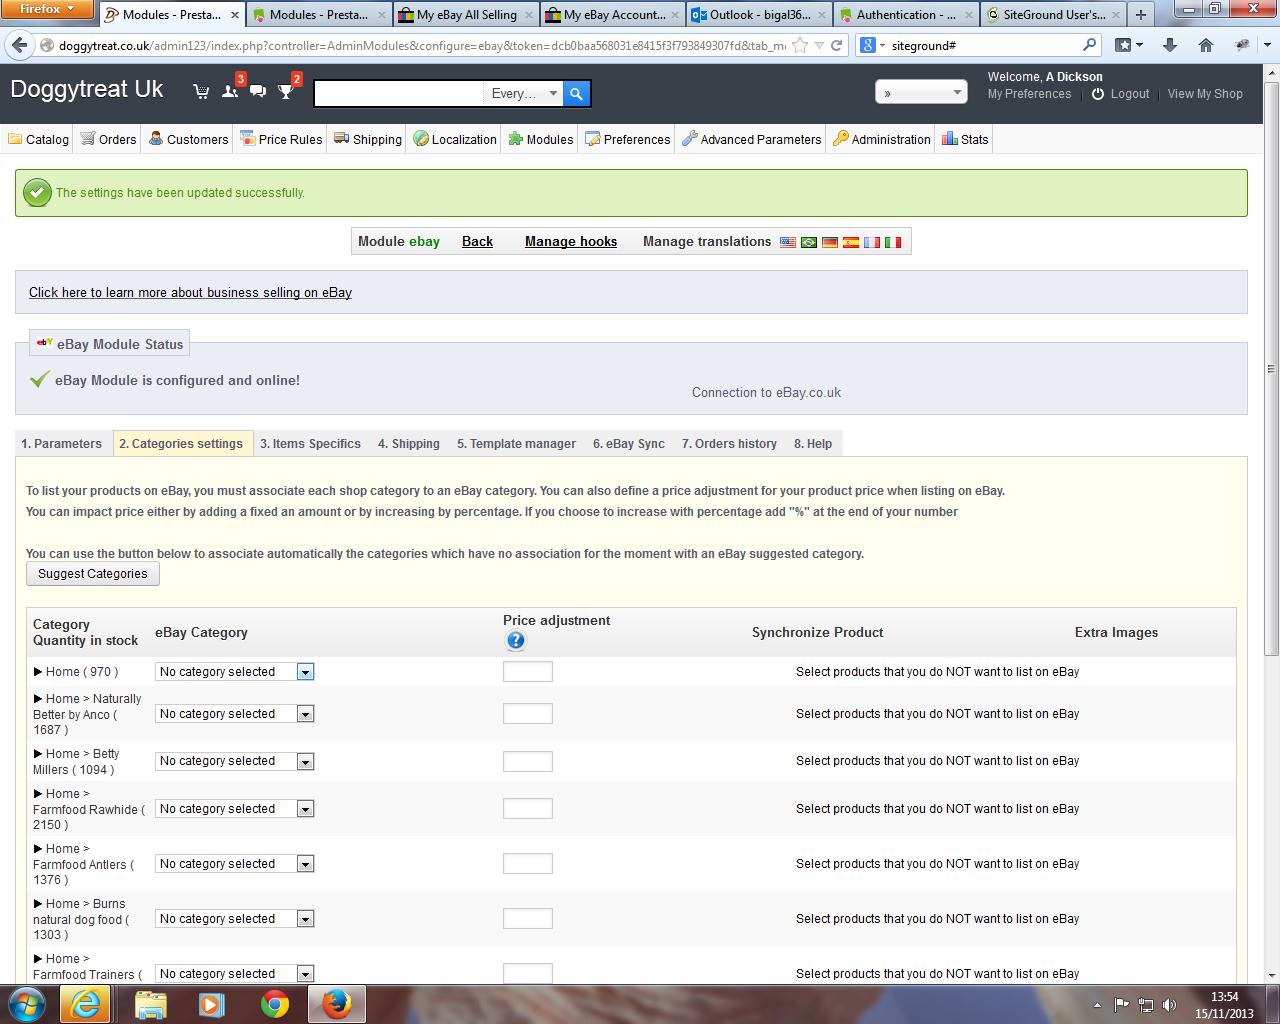
Task: Open the quick access dropdown in header
Action: (x=921, y=93)
